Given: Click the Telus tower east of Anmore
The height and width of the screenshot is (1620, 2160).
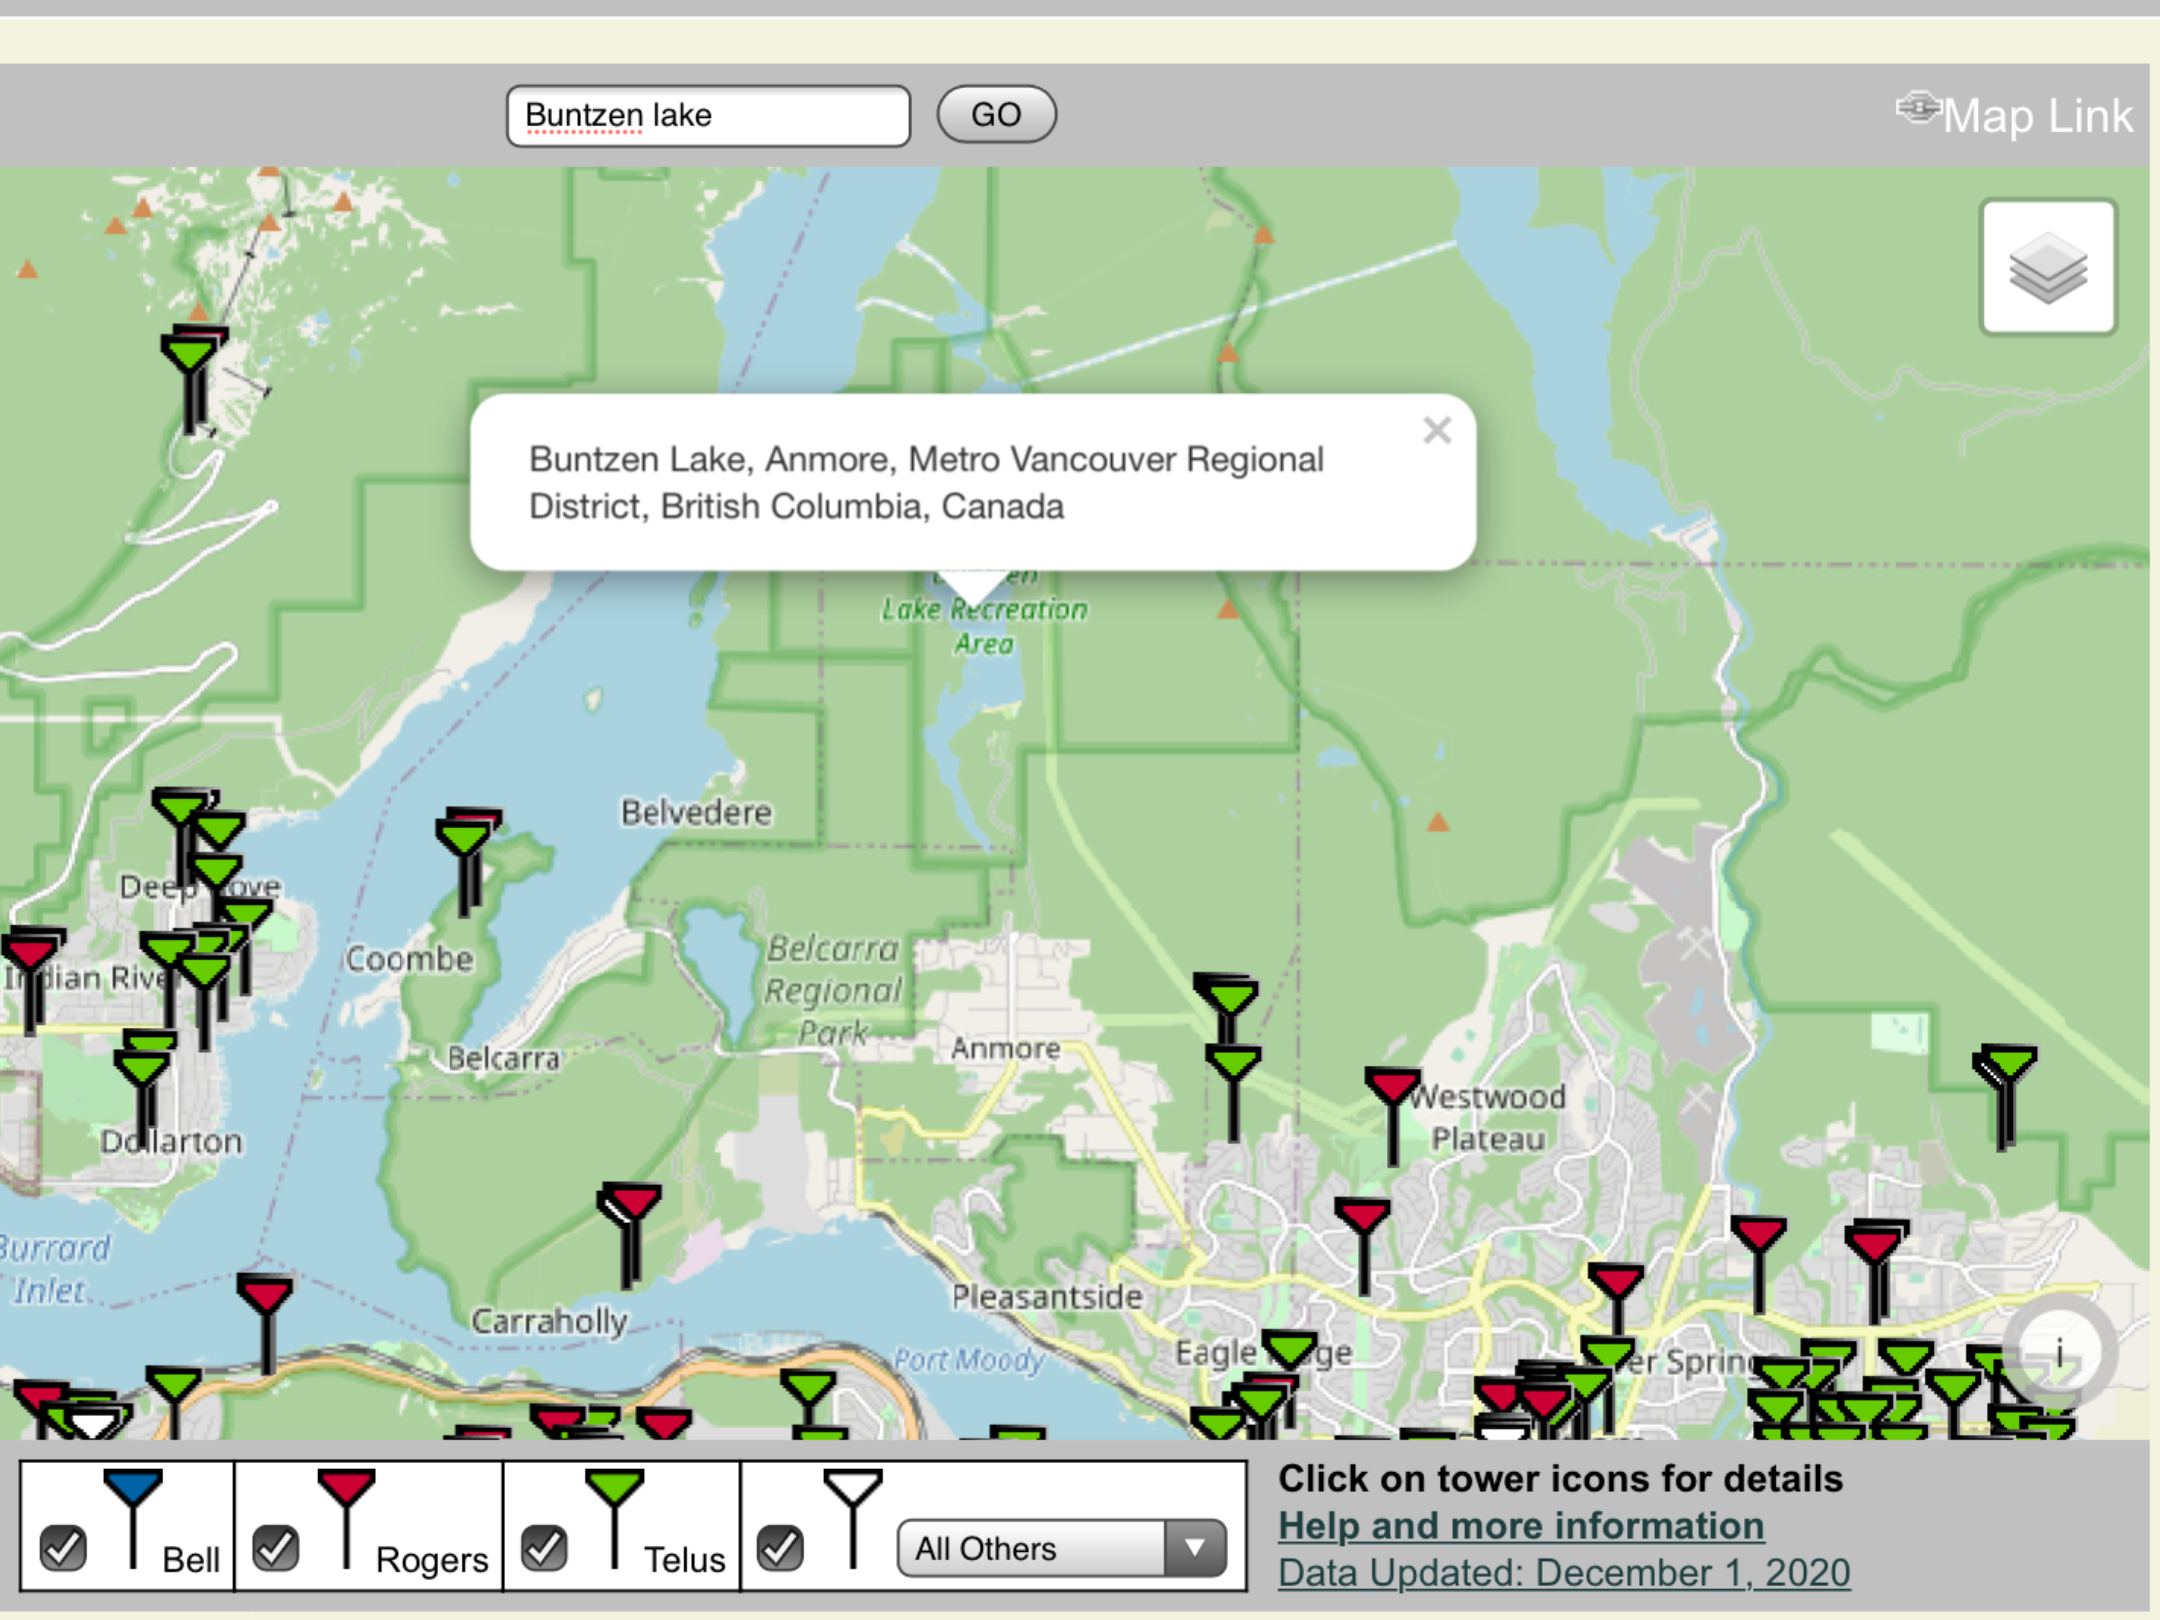Looking at the screenshot, I should pos(1232,1063).
